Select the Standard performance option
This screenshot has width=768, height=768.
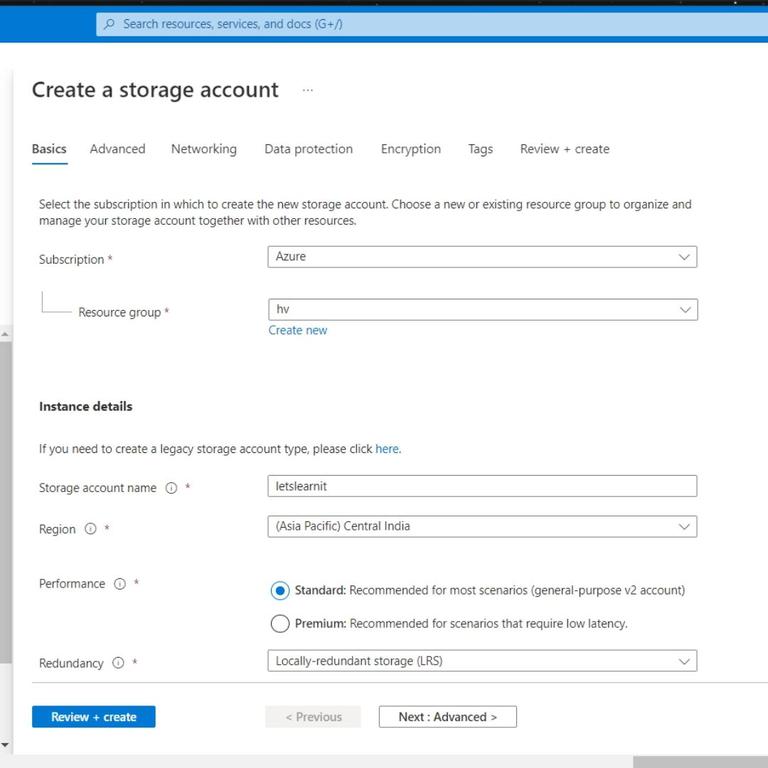[280, 591]
